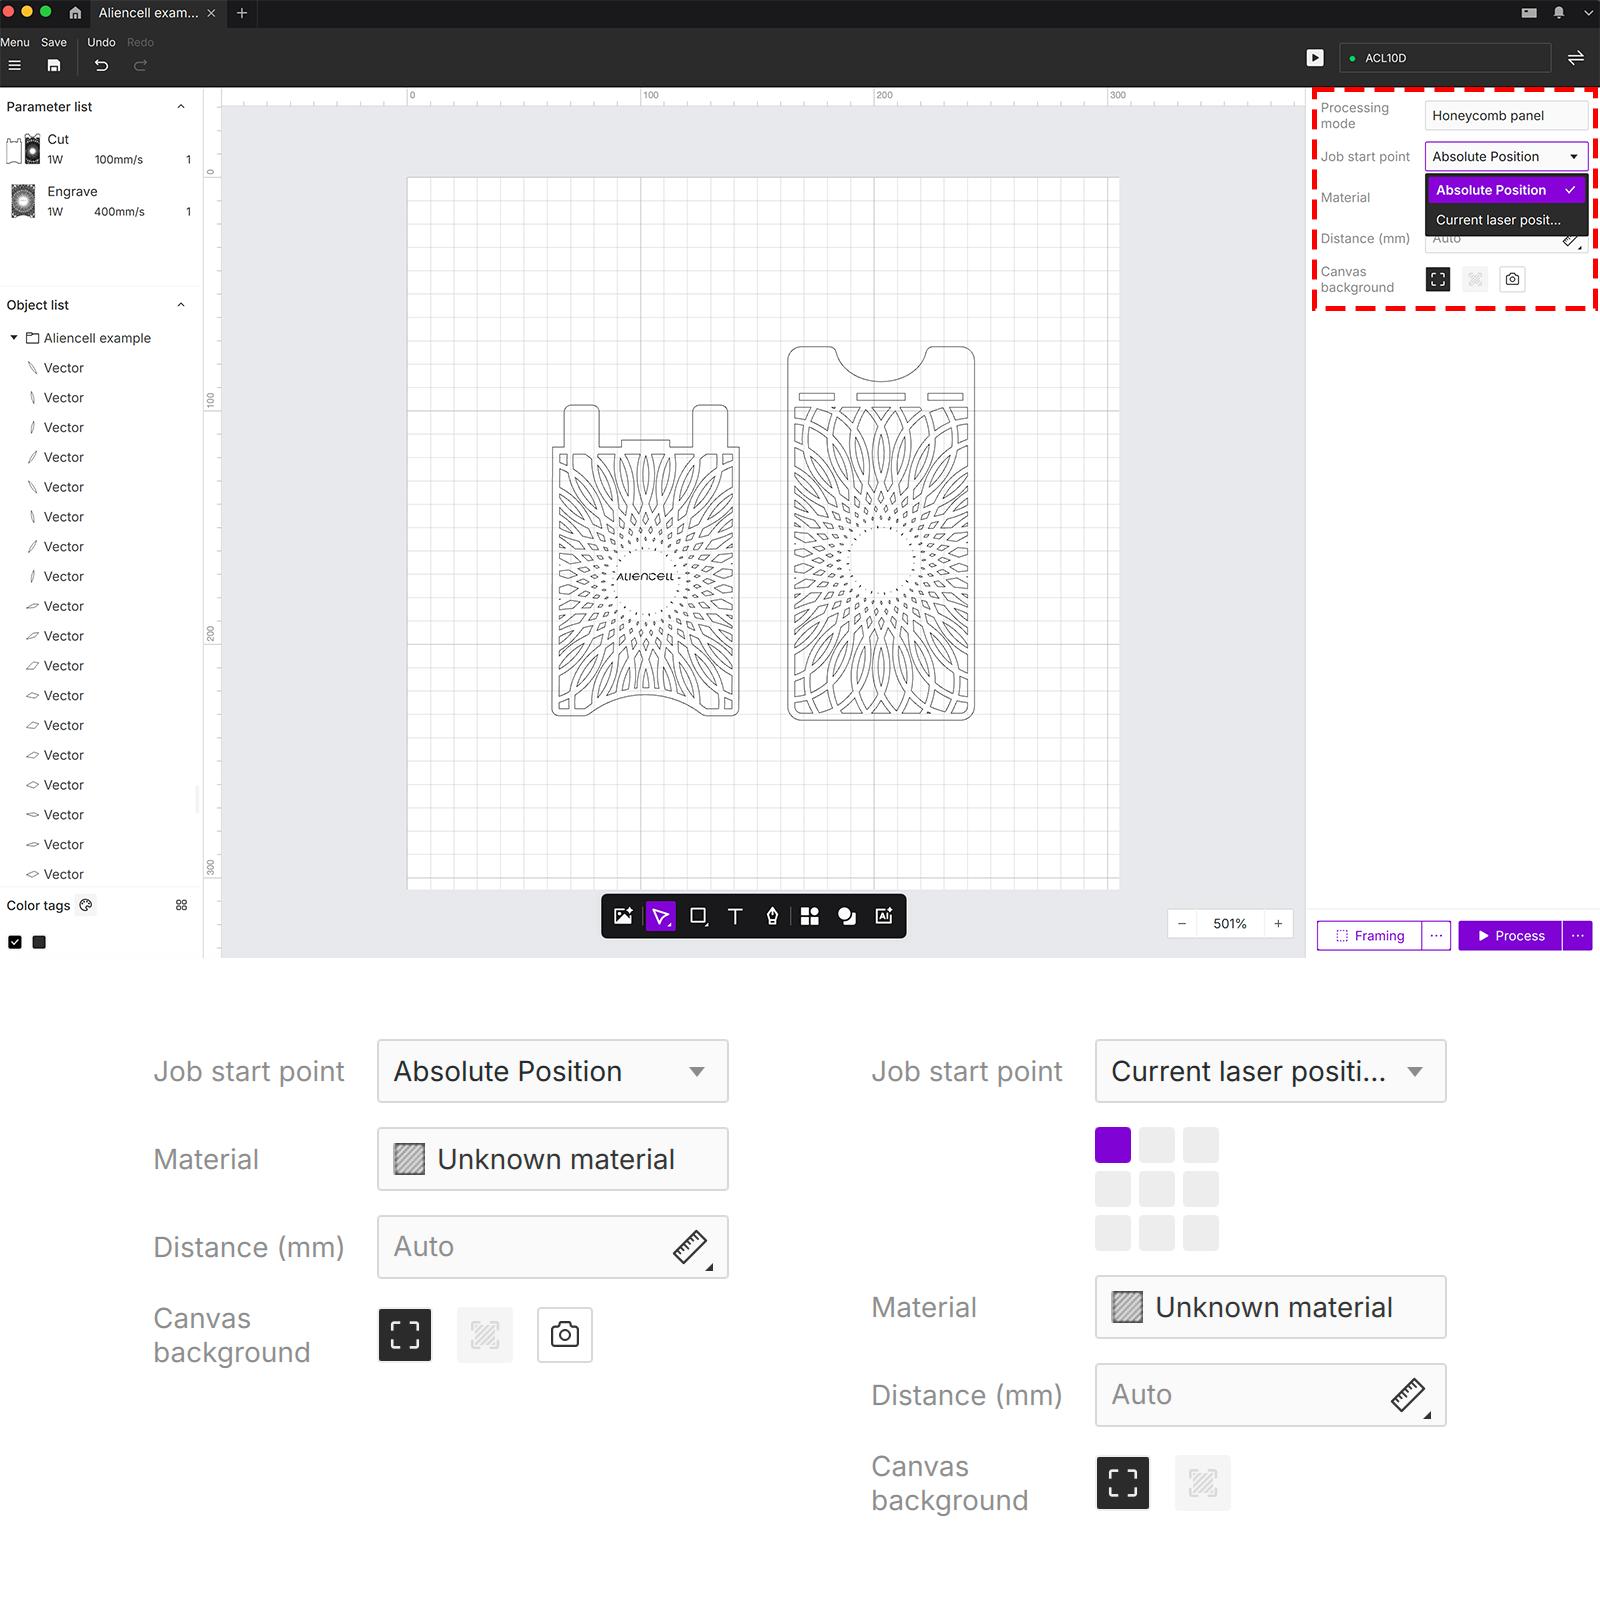Open a new tab with plus button
Screen dimensions: 1600x1602
click(242, 13)
